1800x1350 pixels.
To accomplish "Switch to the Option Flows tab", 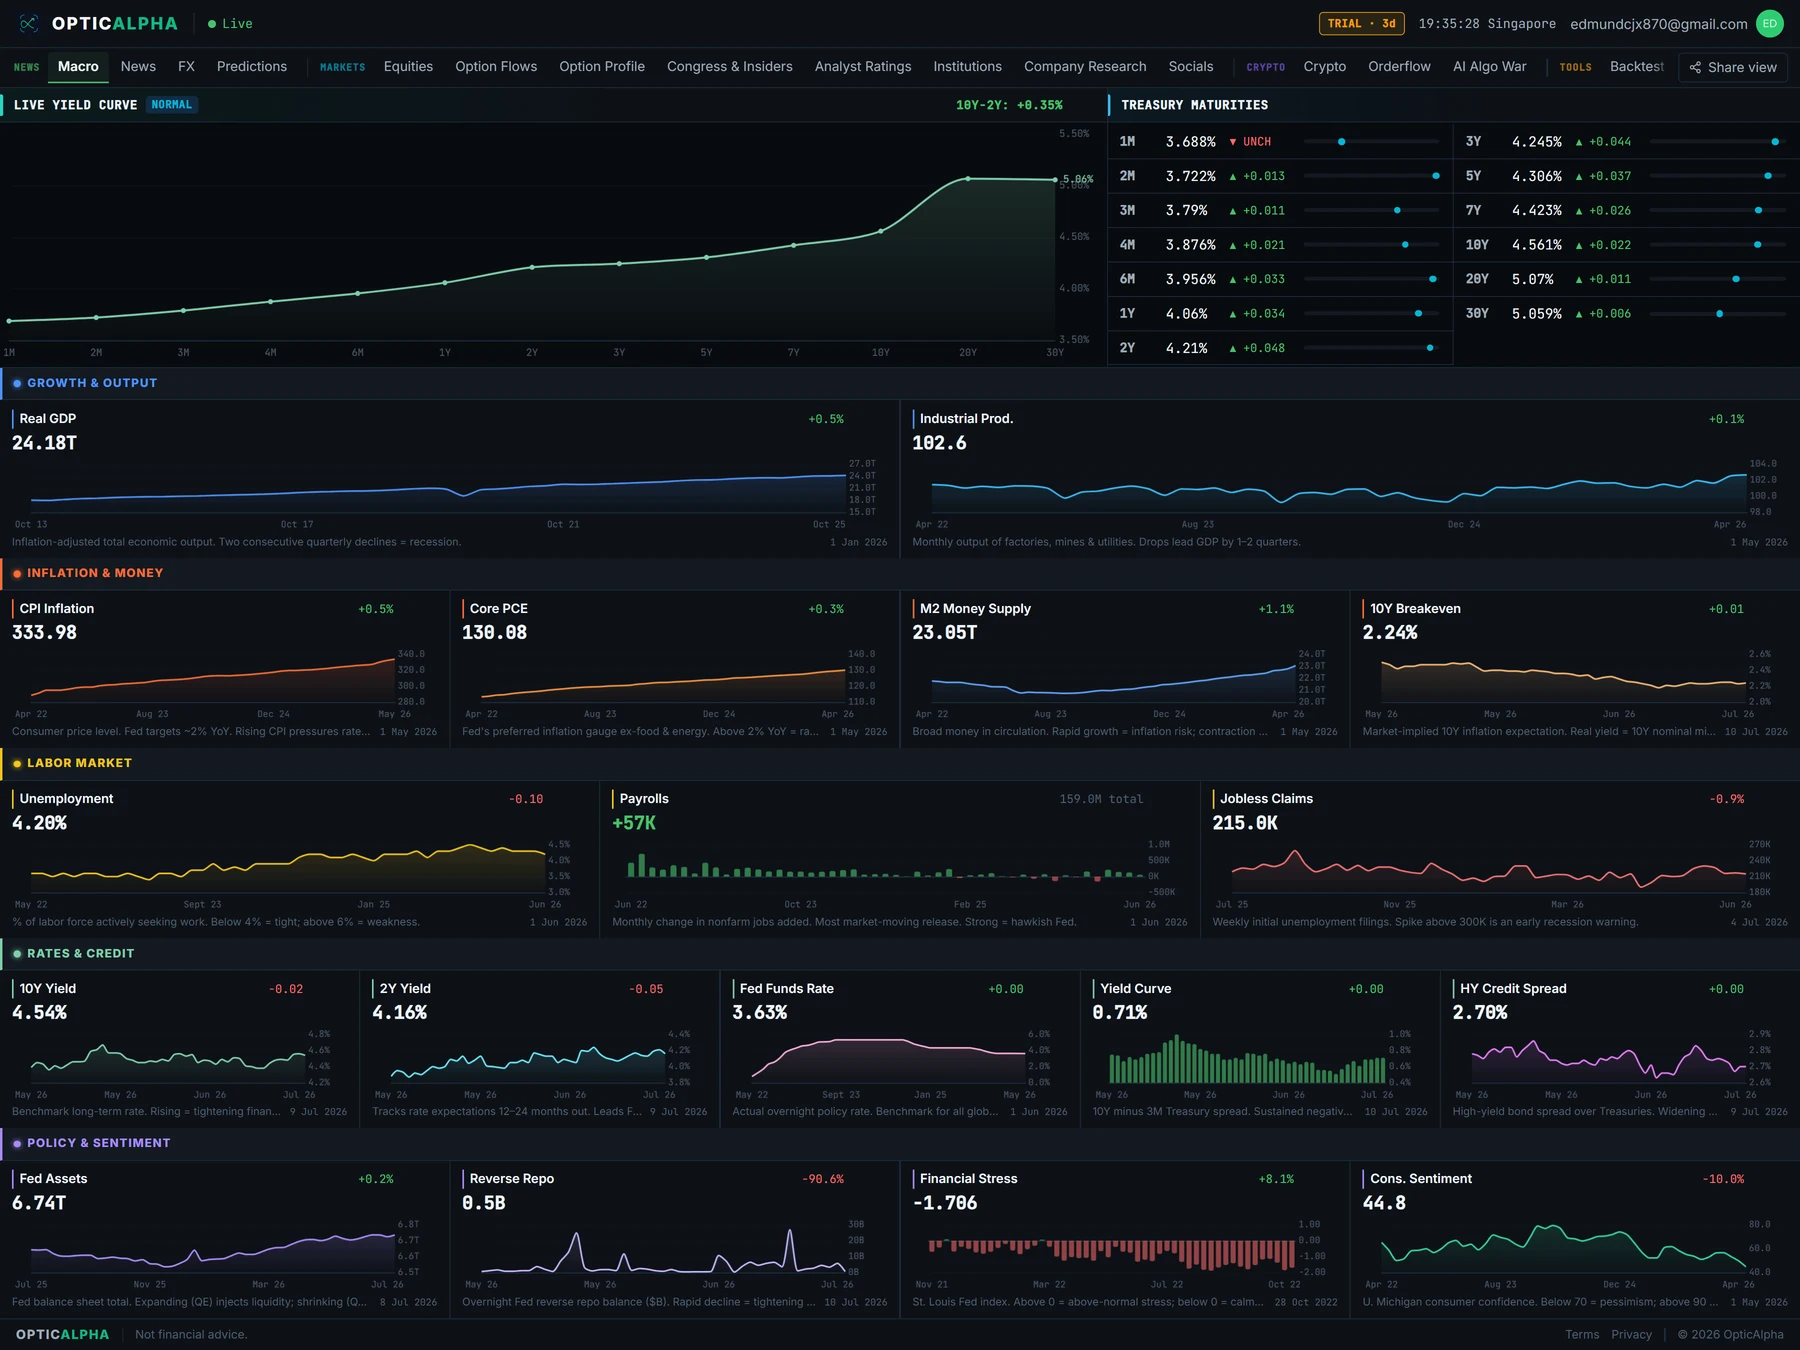I will coord(496,67).
